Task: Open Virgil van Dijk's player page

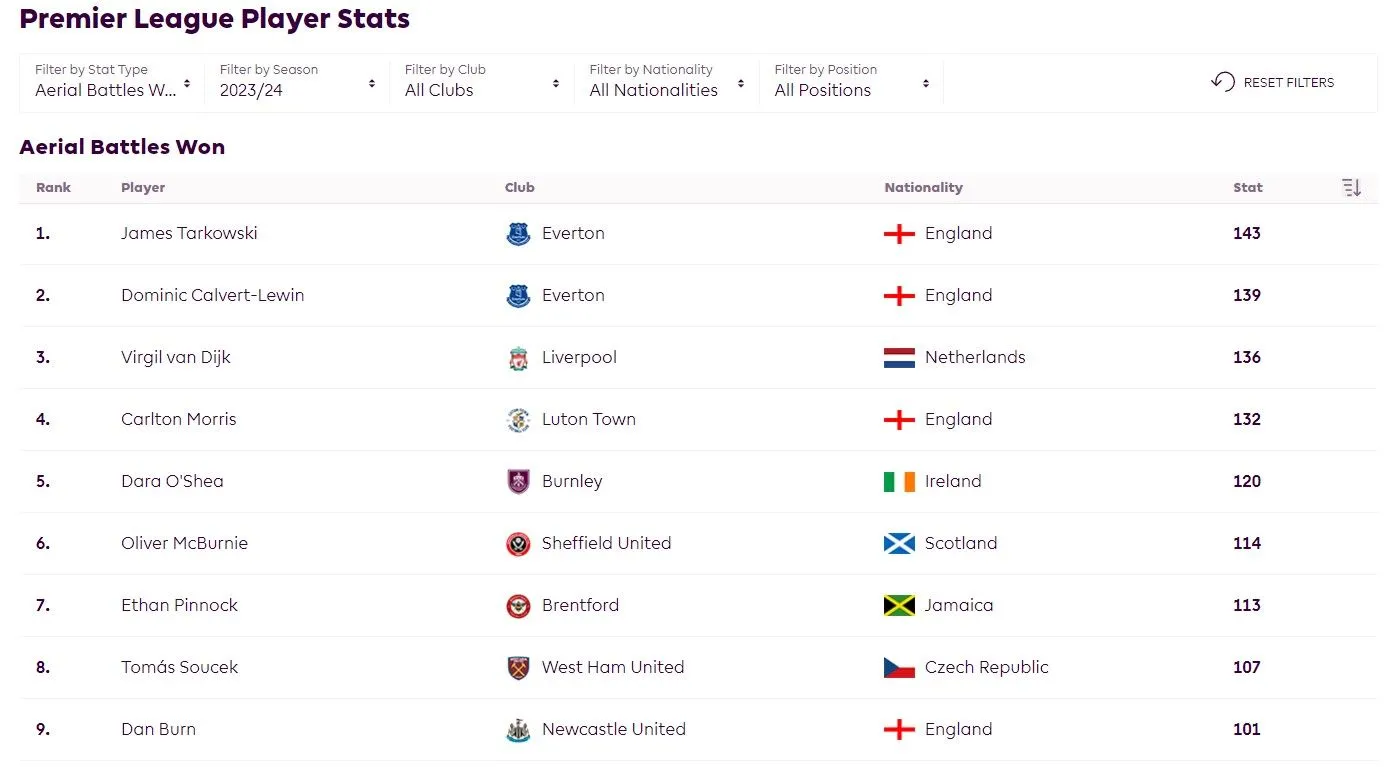Action: point(176,357)
